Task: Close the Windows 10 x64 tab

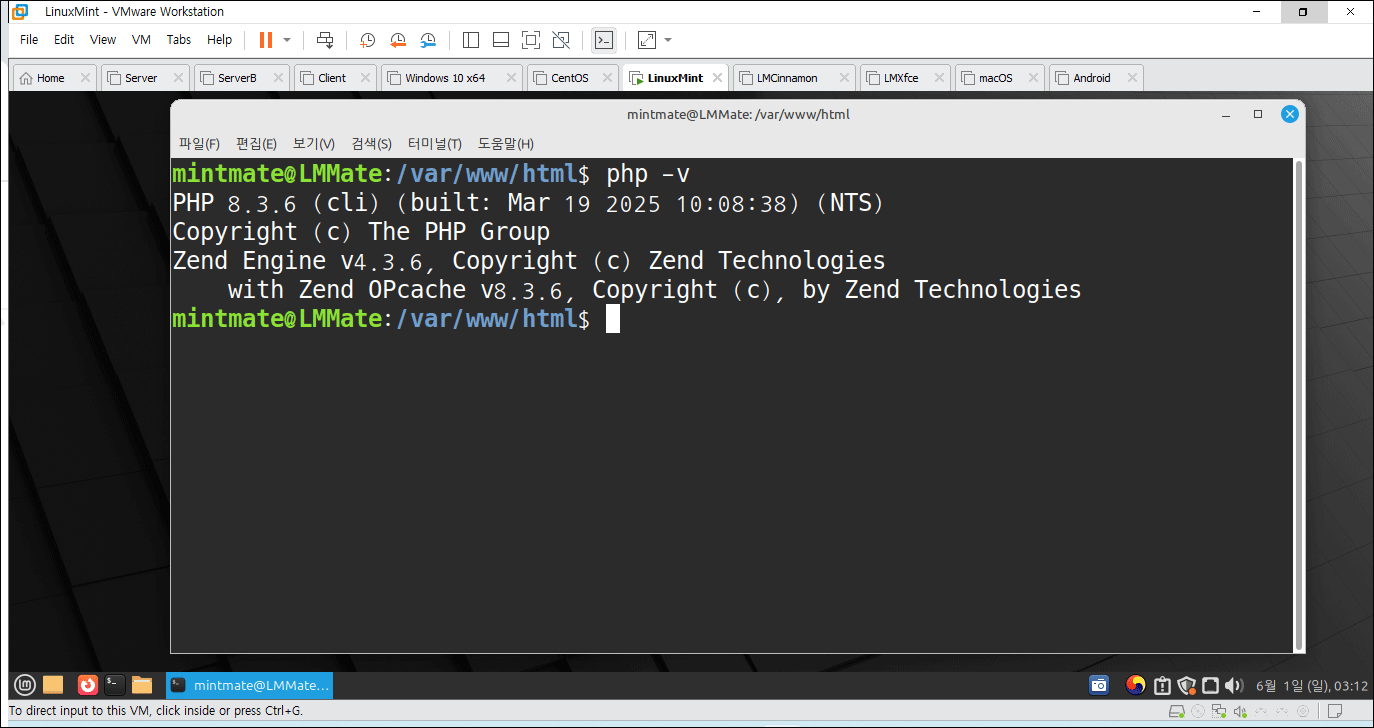Action: (x=512, y=78)
